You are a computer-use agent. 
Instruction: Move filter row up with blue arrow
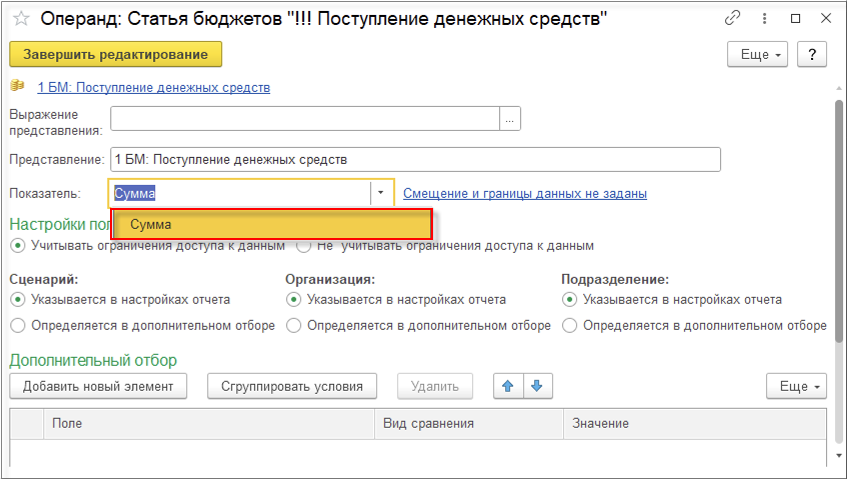pos(508,386)
